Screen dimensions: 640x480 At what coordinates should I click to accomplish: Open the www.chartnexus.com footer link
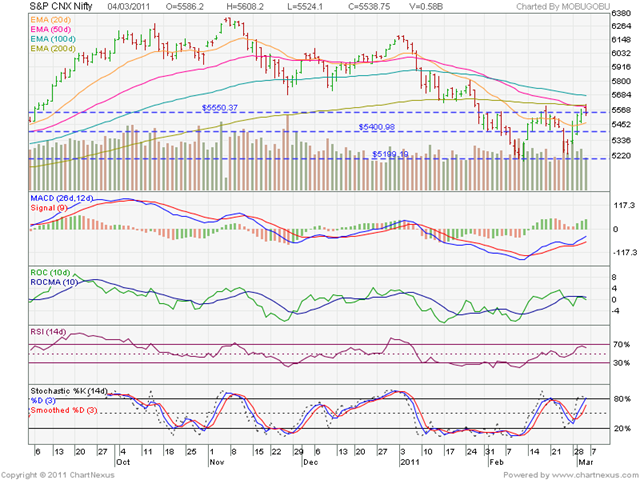594,475
